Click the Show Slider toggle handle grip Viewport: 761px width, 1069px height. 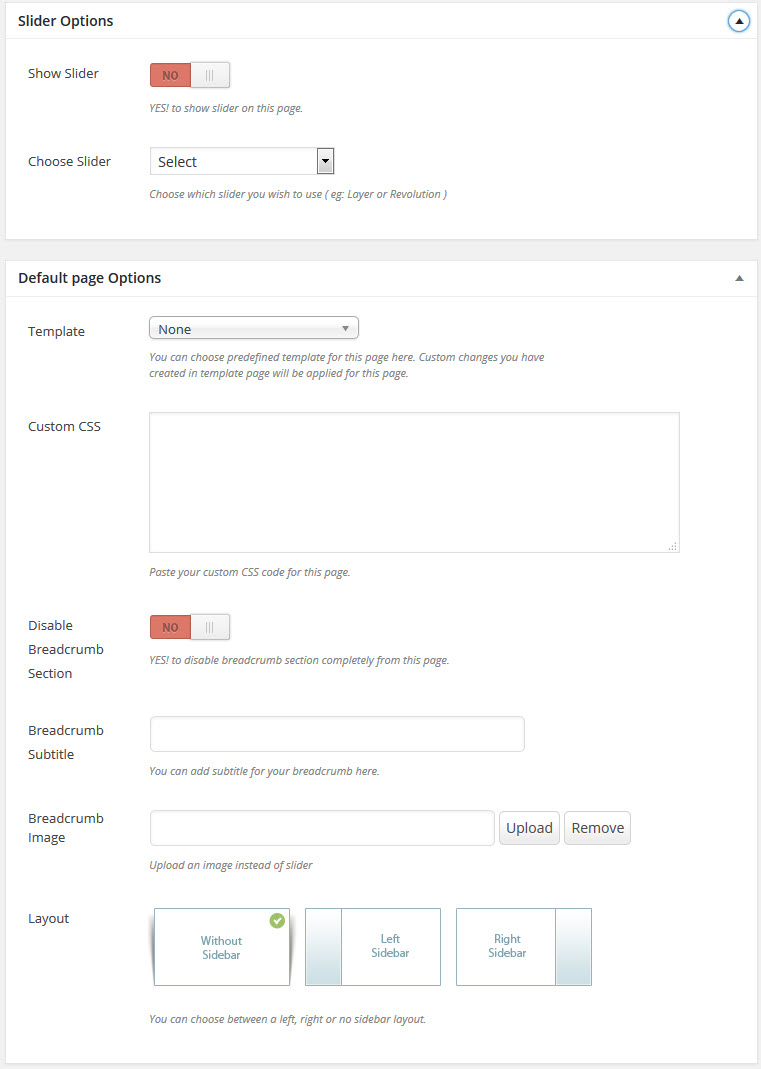209,75
